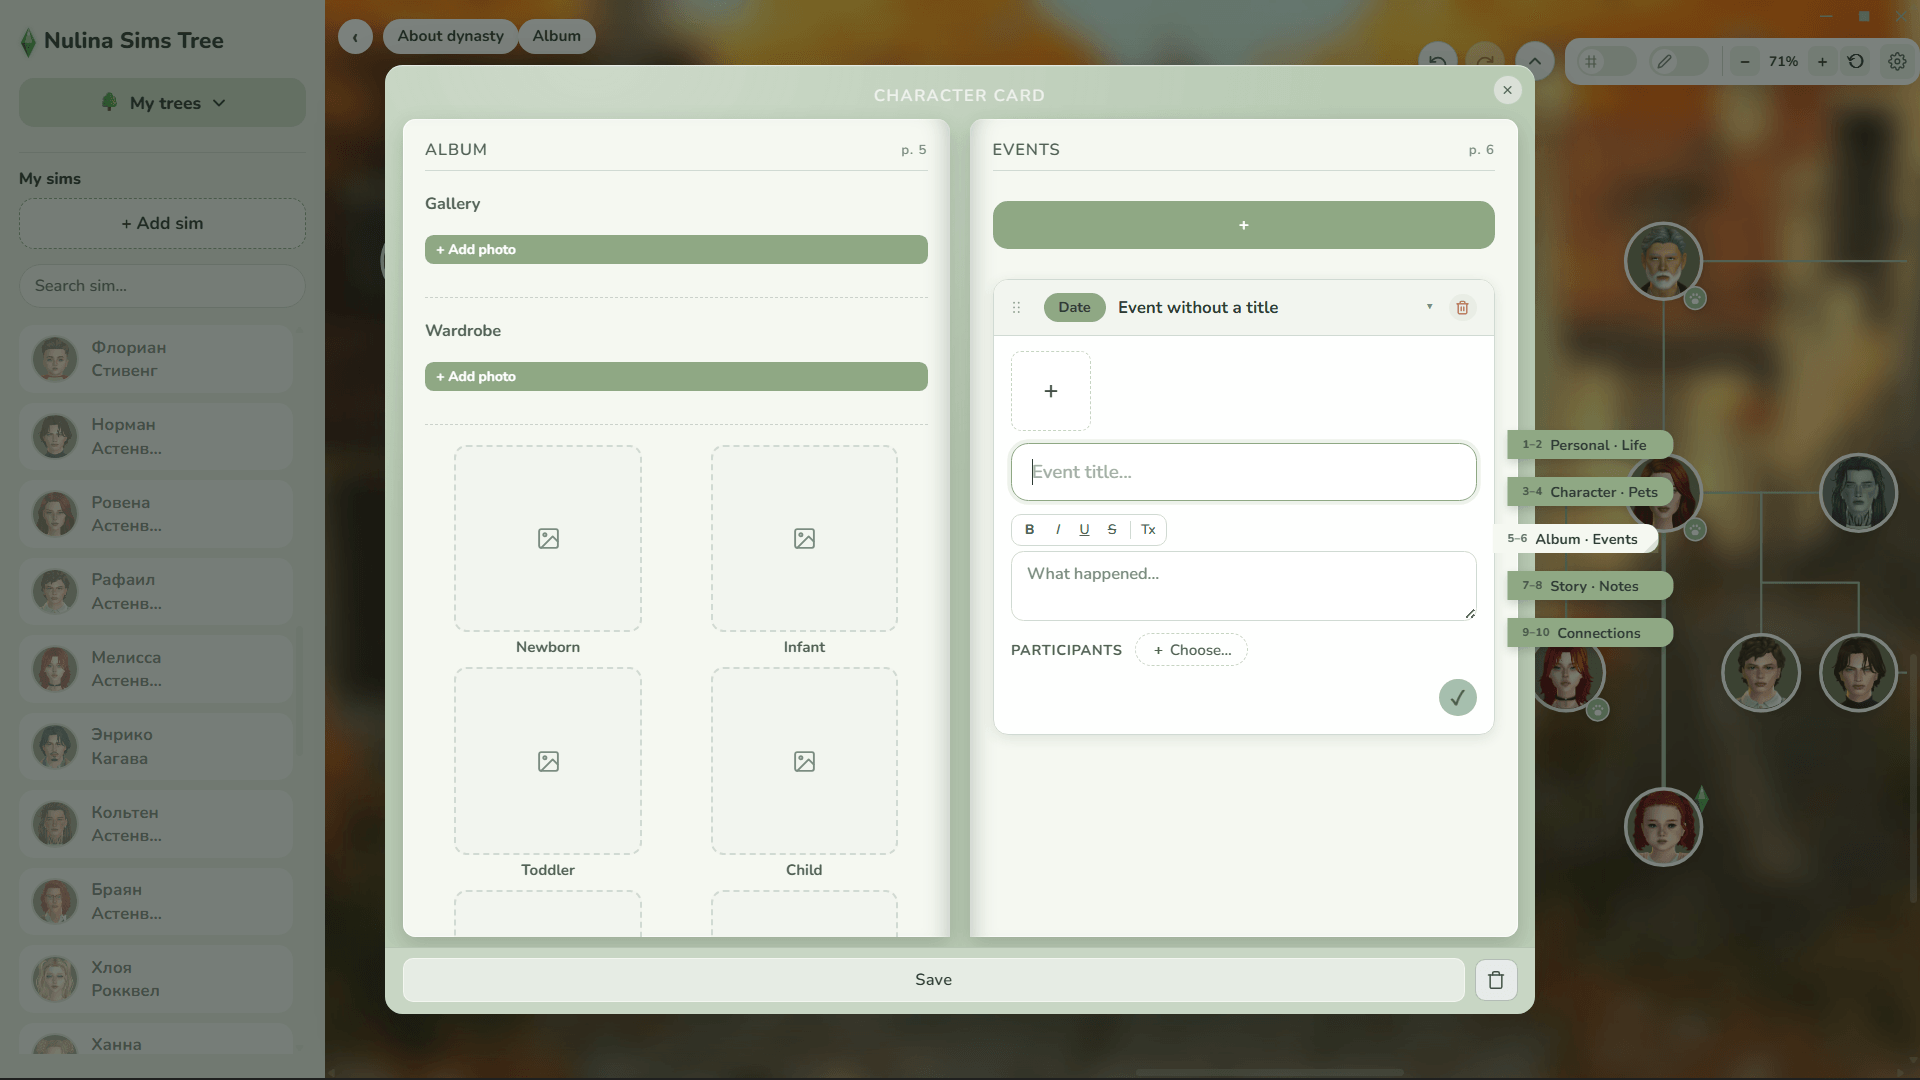Upload a Toddler photo placeholder
This screenshot has height=1080, width=1920.
(548, 761)
